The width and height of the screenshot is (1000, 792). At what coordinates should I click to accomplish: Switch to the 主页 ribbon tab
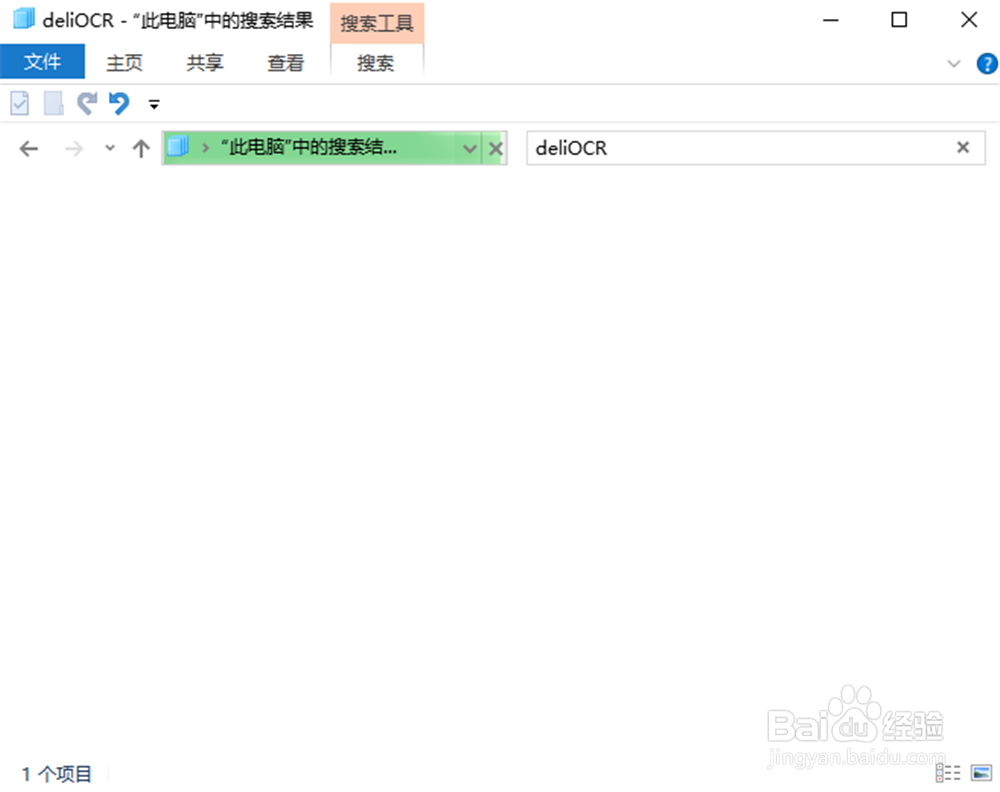(x=124, y=62)
